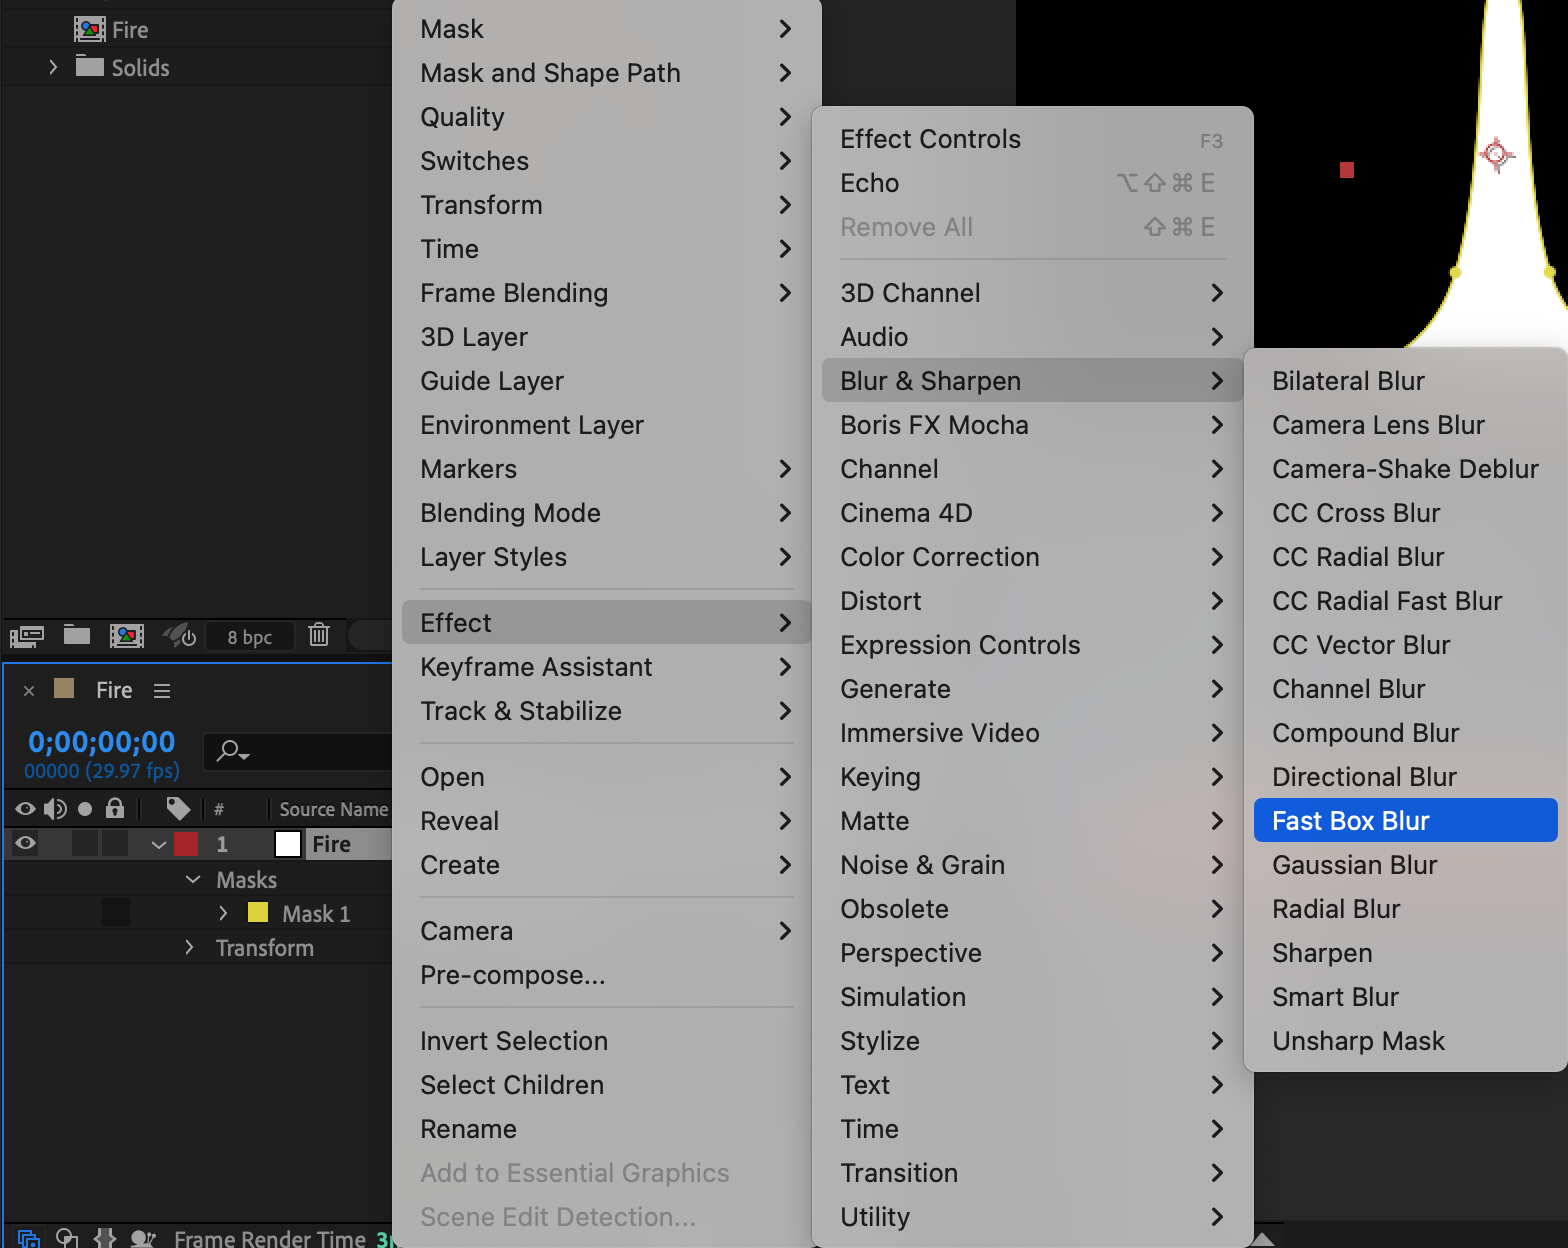Click the label tag column icon
Screen dimensions: 1568x1248
[178, 808]
